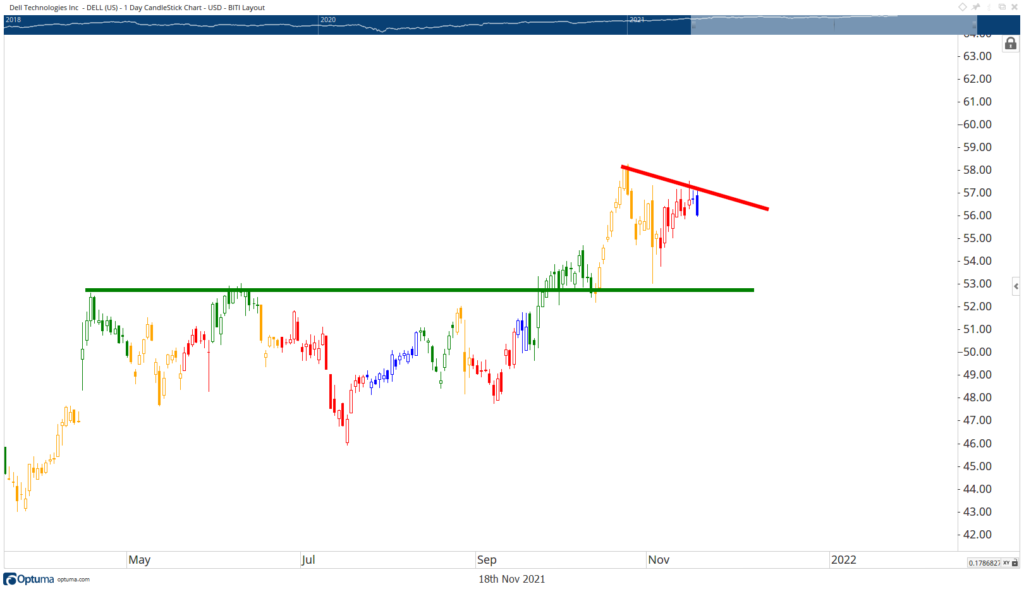This screenshot has height=589, width=1024.
Task: Open the optuma.com link
Action: 73,580
